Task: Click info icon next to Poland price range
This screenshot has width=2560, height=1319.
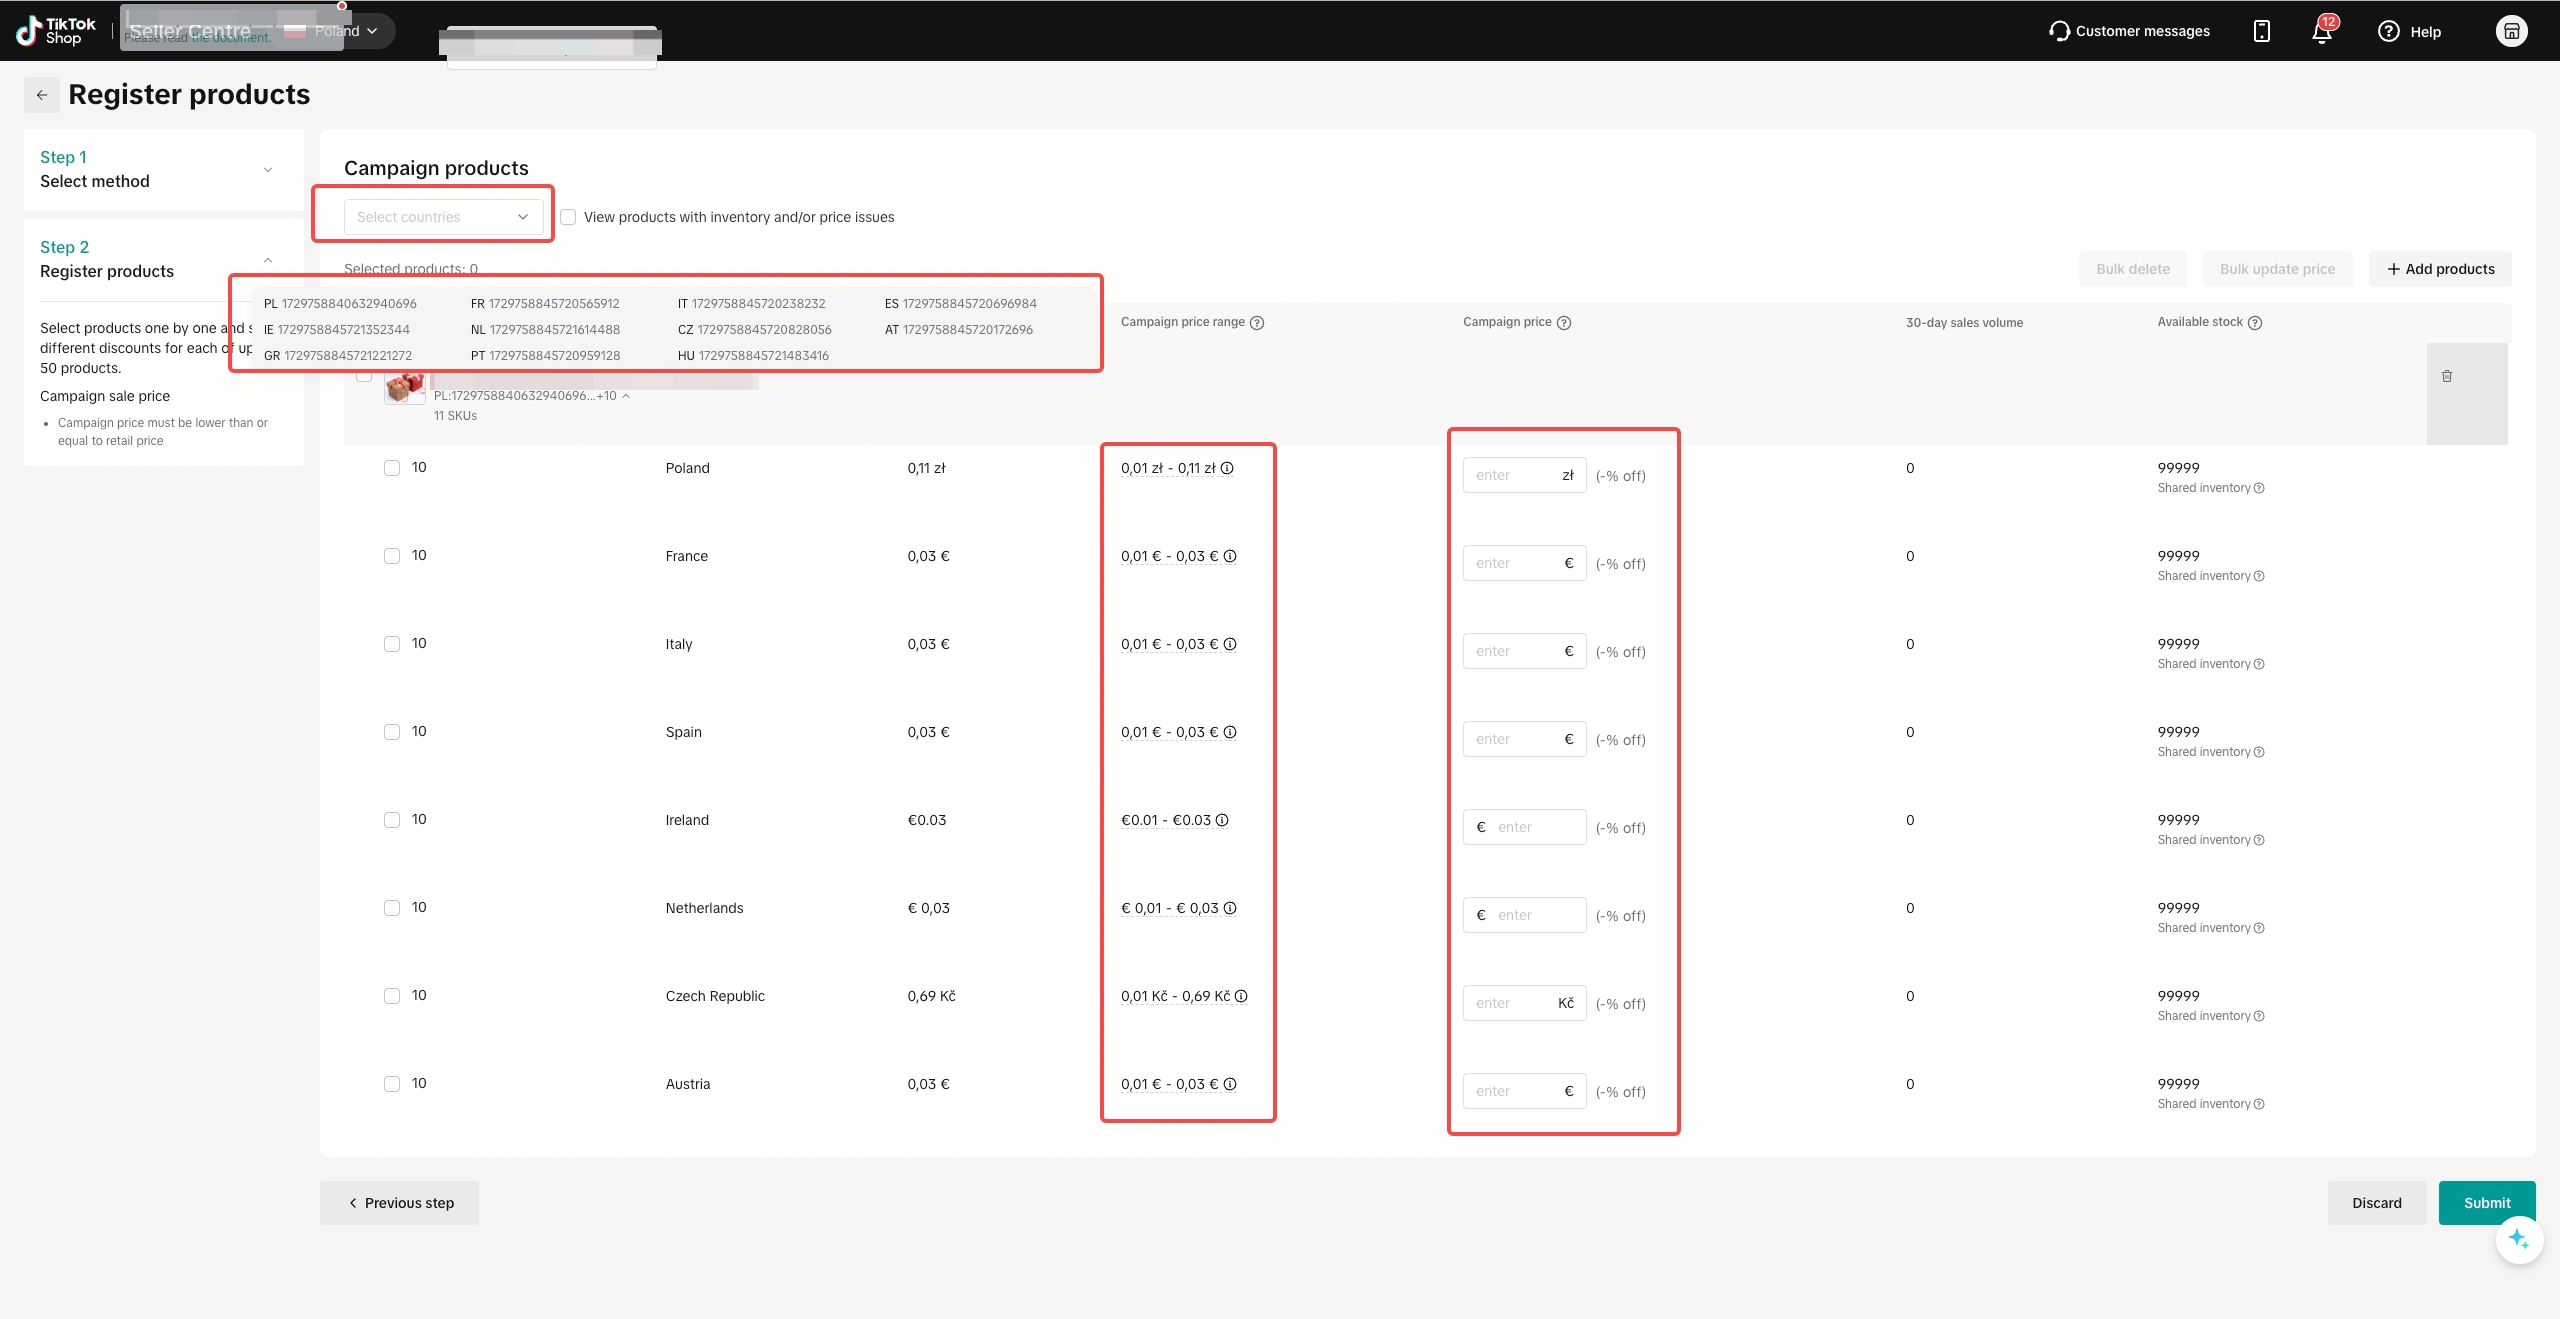Action: point(1227,468)
